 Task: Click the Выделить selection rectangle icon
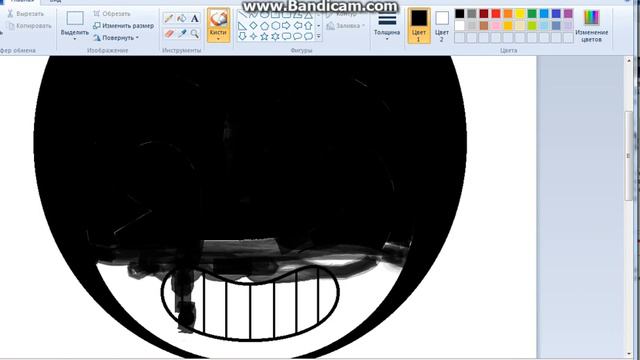pos(75,18)
